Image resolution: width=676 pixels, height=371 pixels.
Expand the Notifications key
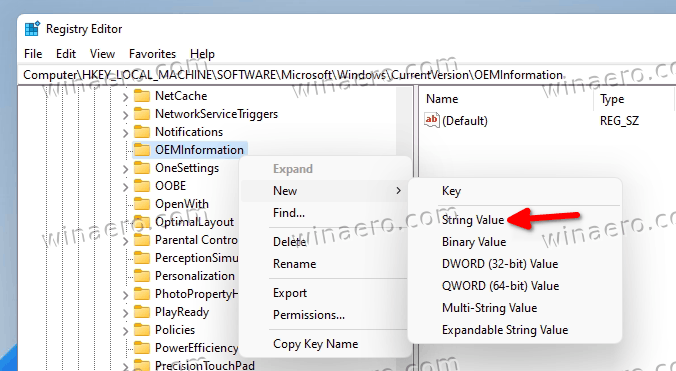tap(125, 133)
